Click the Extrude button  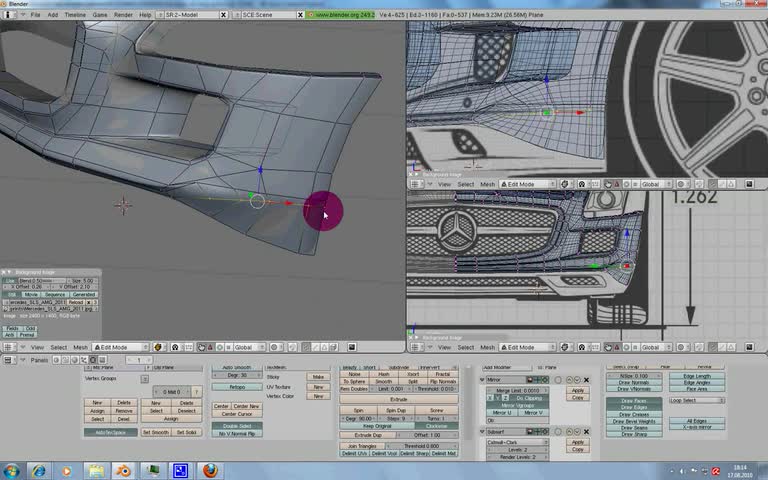click(x=398, y=398)
